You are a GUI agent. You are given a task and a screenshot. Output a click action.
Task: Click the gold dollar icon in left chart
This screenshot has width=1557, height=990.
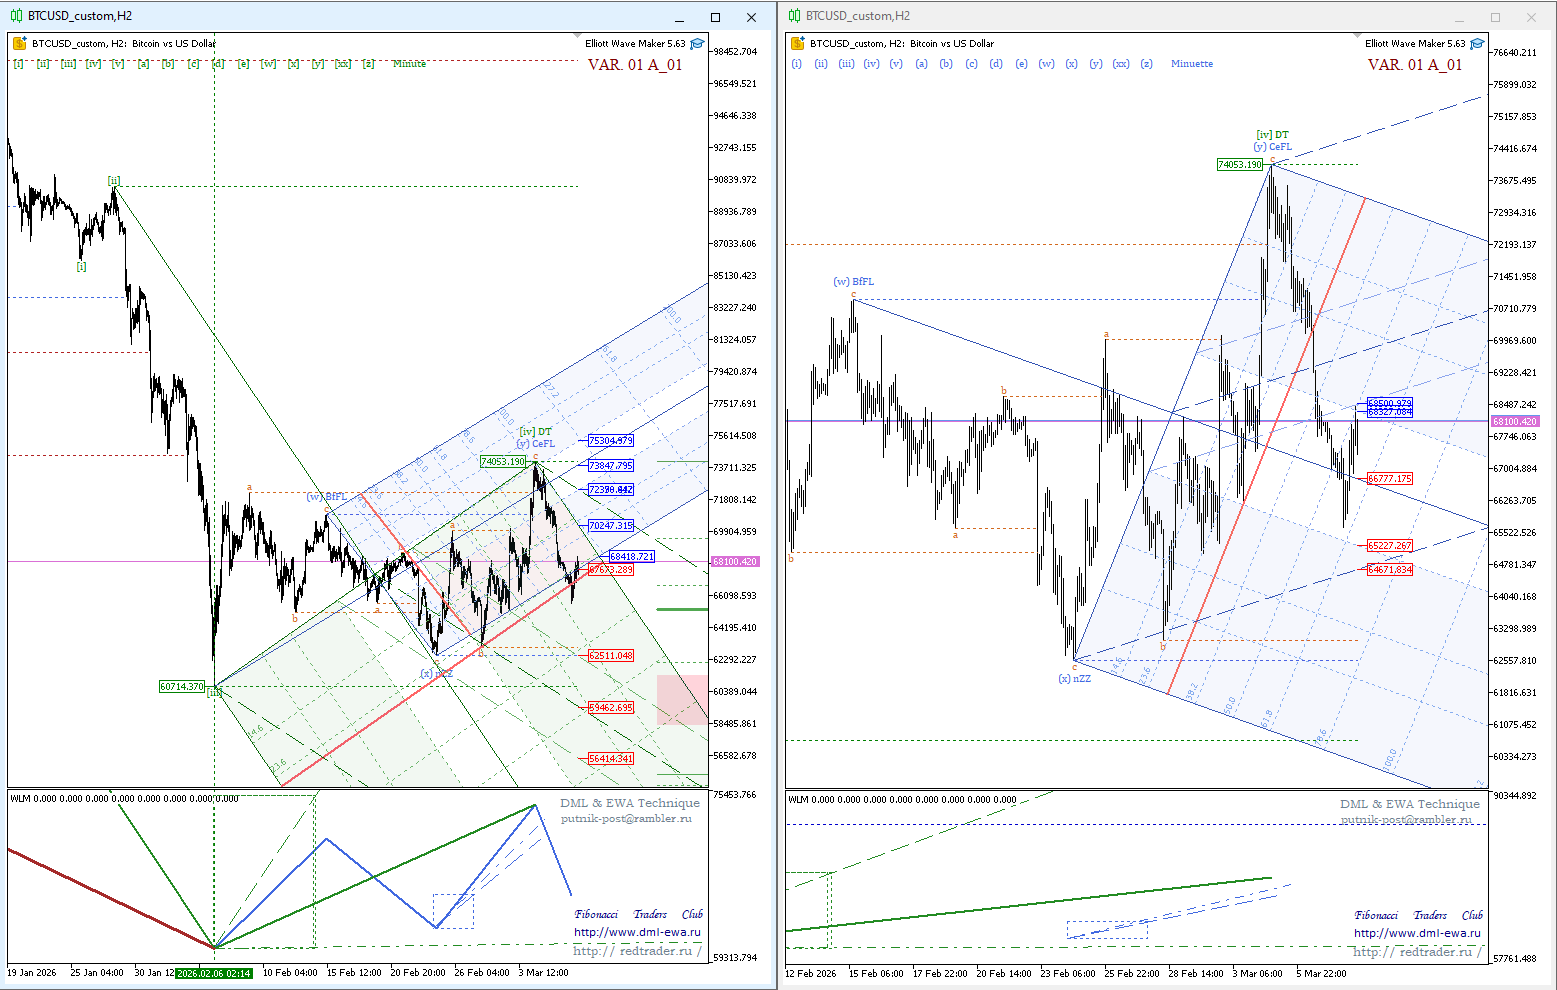pos(19,44)
